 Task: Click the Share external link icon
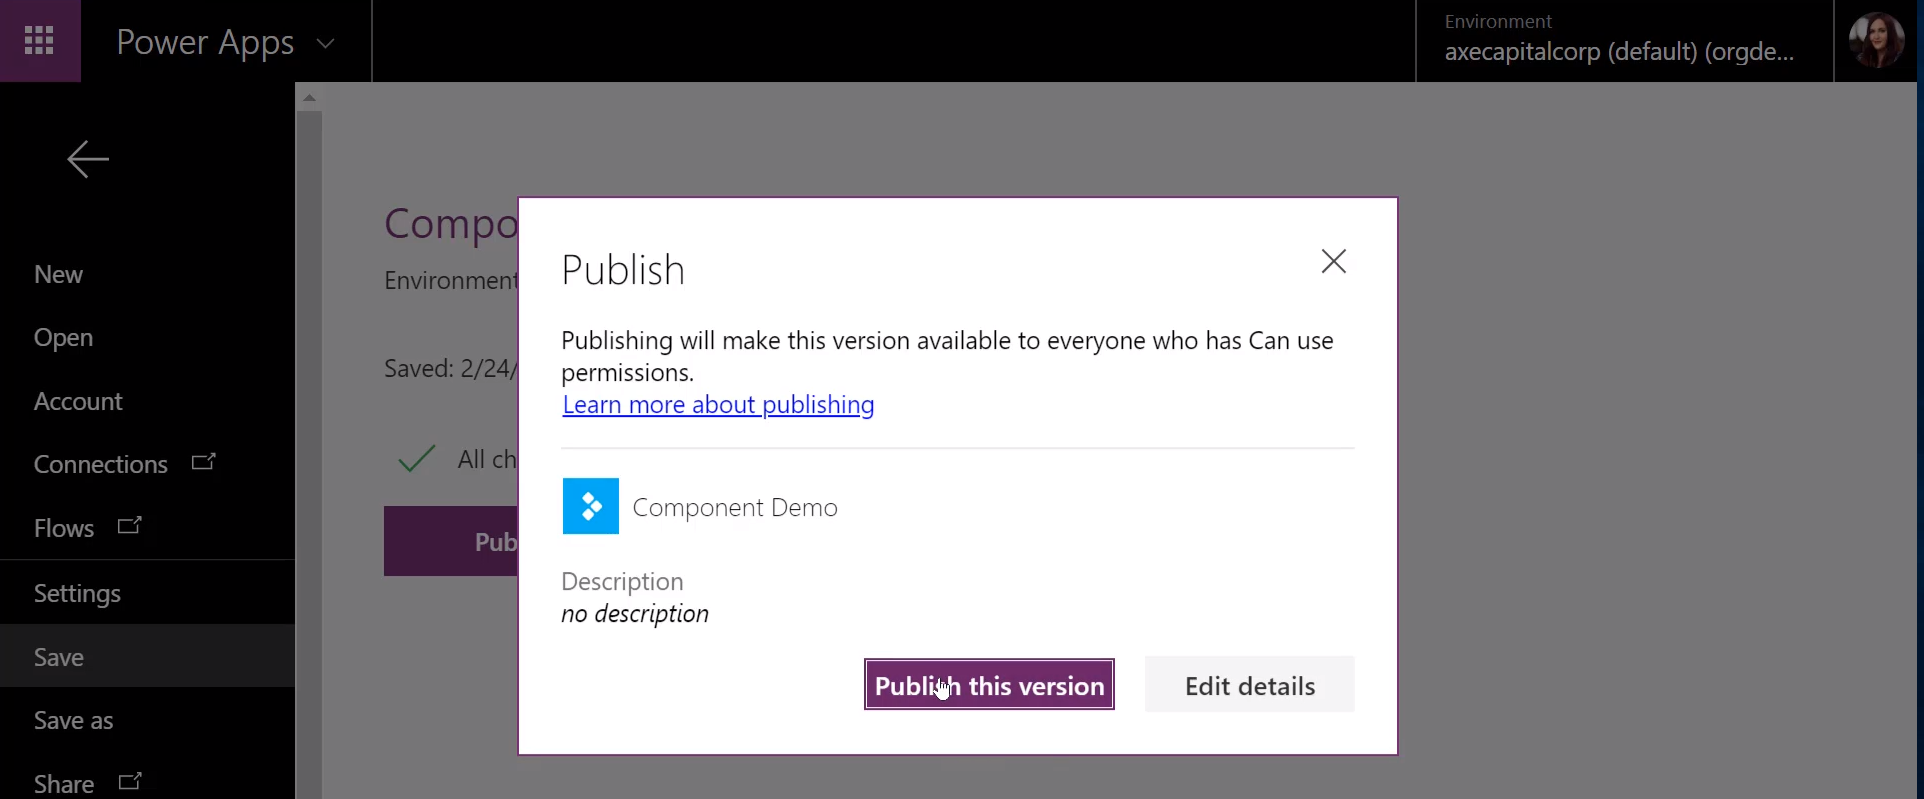(x=130, y=782)
